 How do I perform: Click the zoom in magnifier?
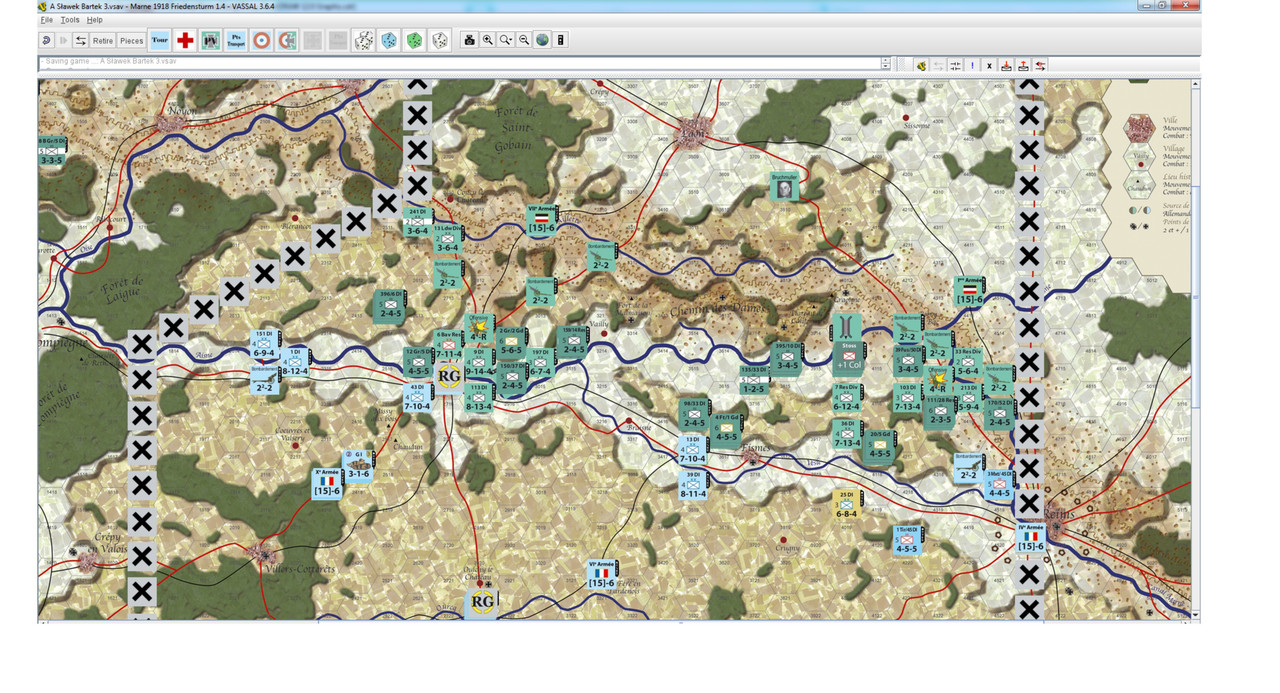pos(488,40)
